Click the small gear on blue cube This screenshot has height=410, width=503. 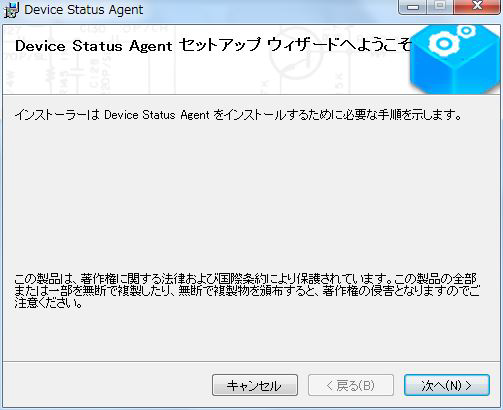coord(466,31)
